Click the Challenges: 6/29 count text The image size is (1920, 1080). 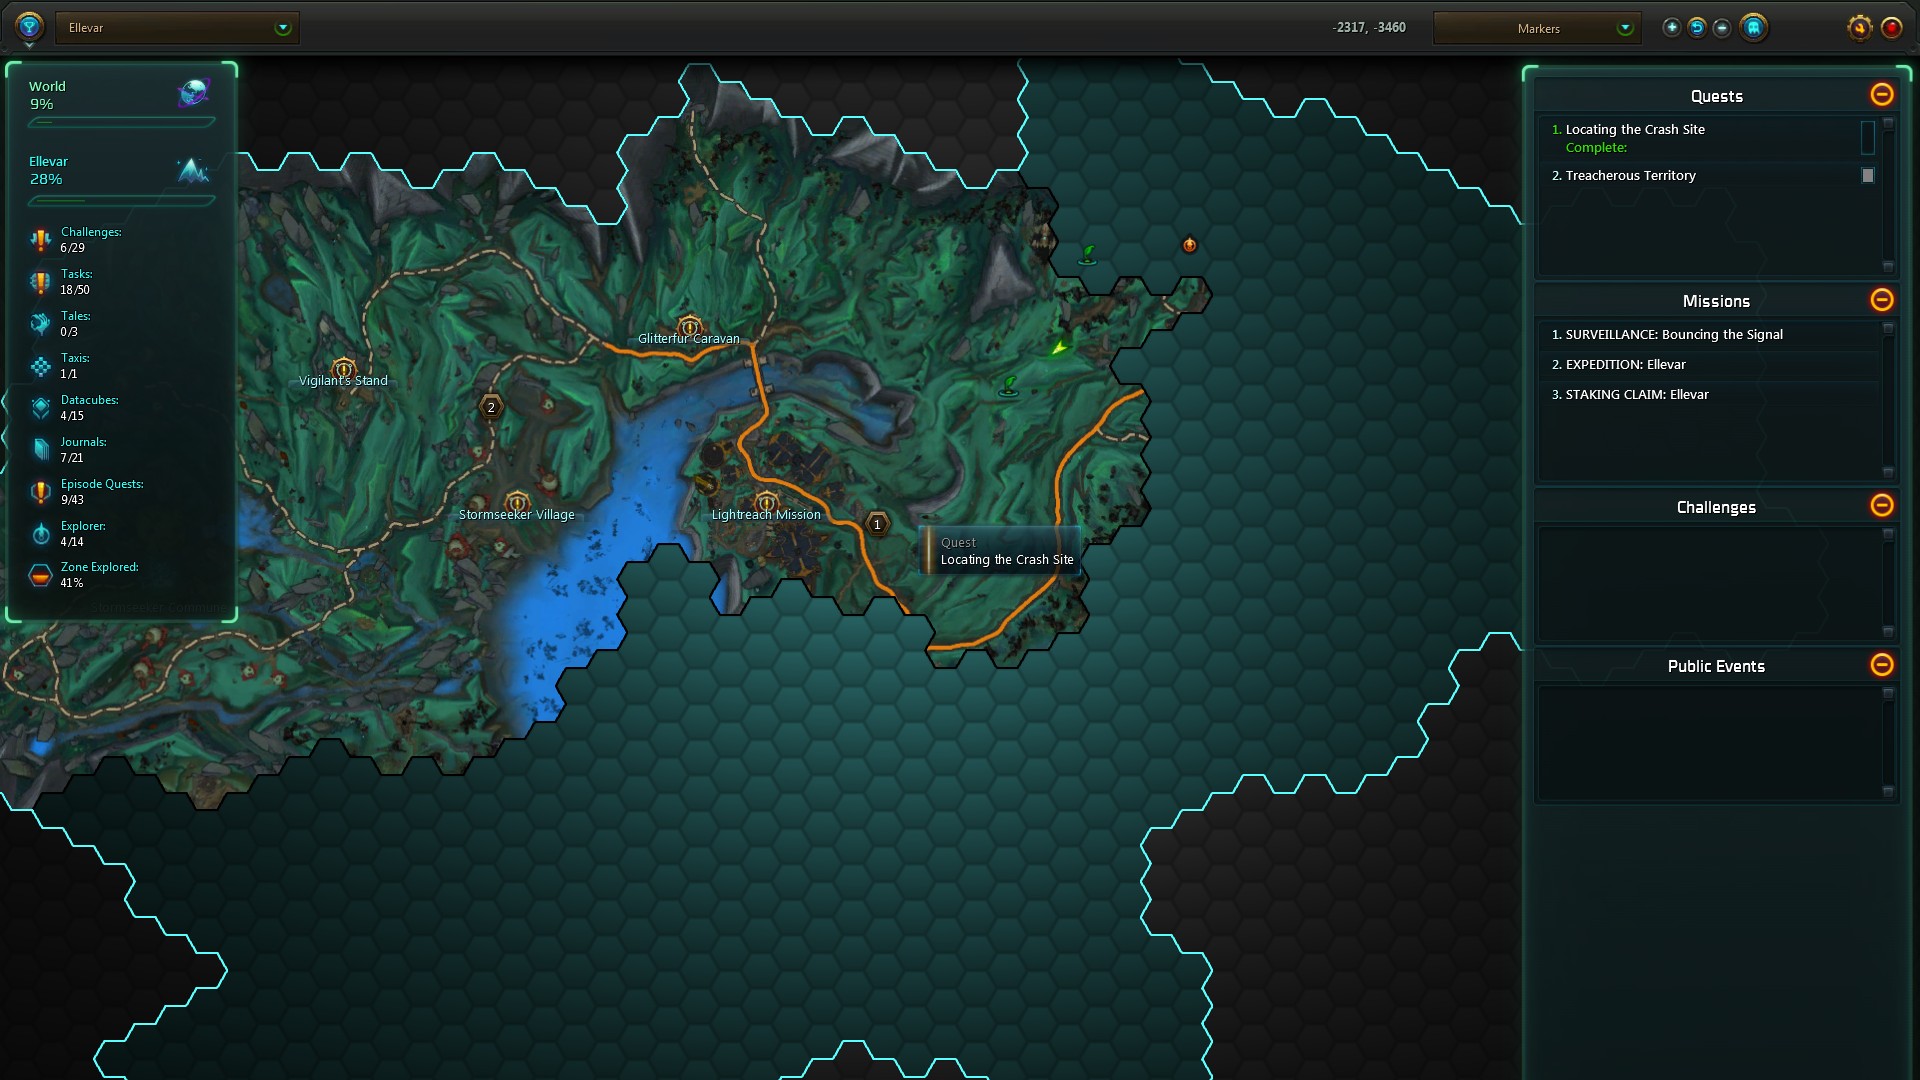[x=90, y=240]
